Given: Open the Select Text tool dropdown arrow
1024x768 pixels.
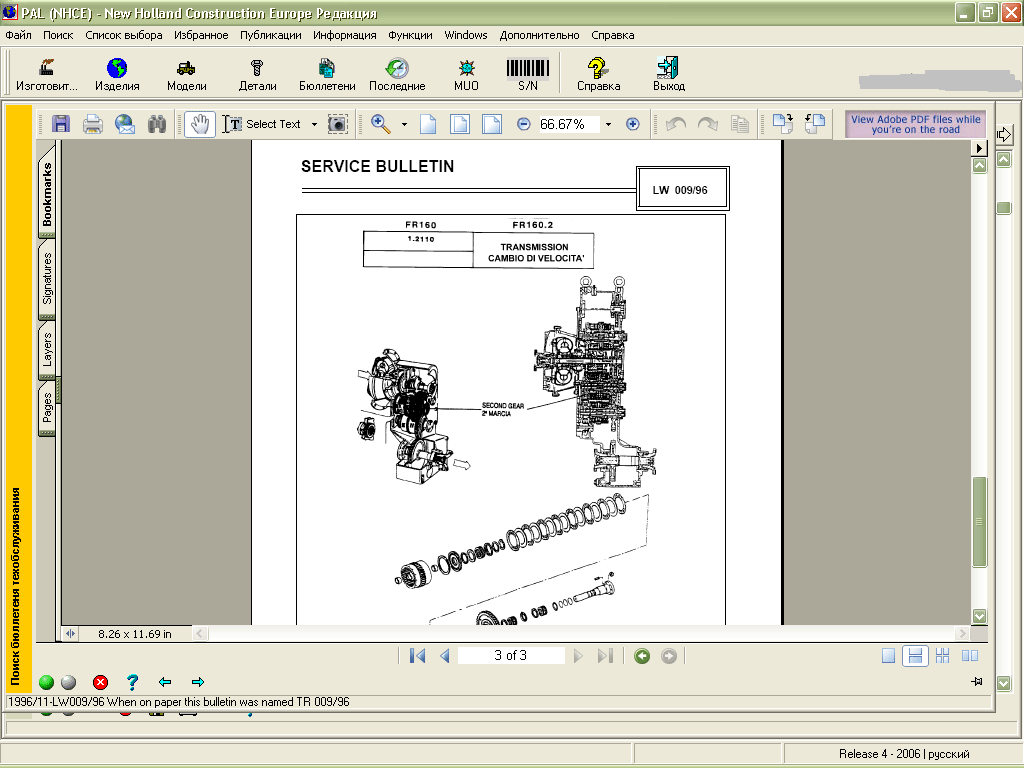Looking at the screenshot, I should (x=314, y=124).
